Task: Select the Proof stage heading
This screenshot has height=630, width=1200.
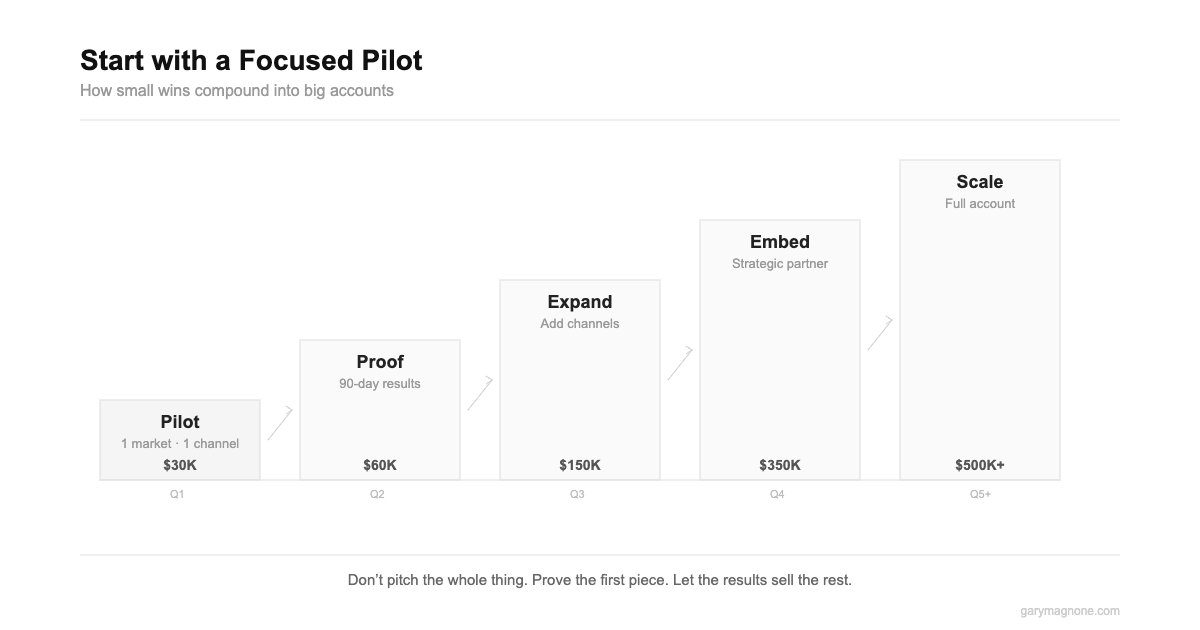Action: [380, 362]
